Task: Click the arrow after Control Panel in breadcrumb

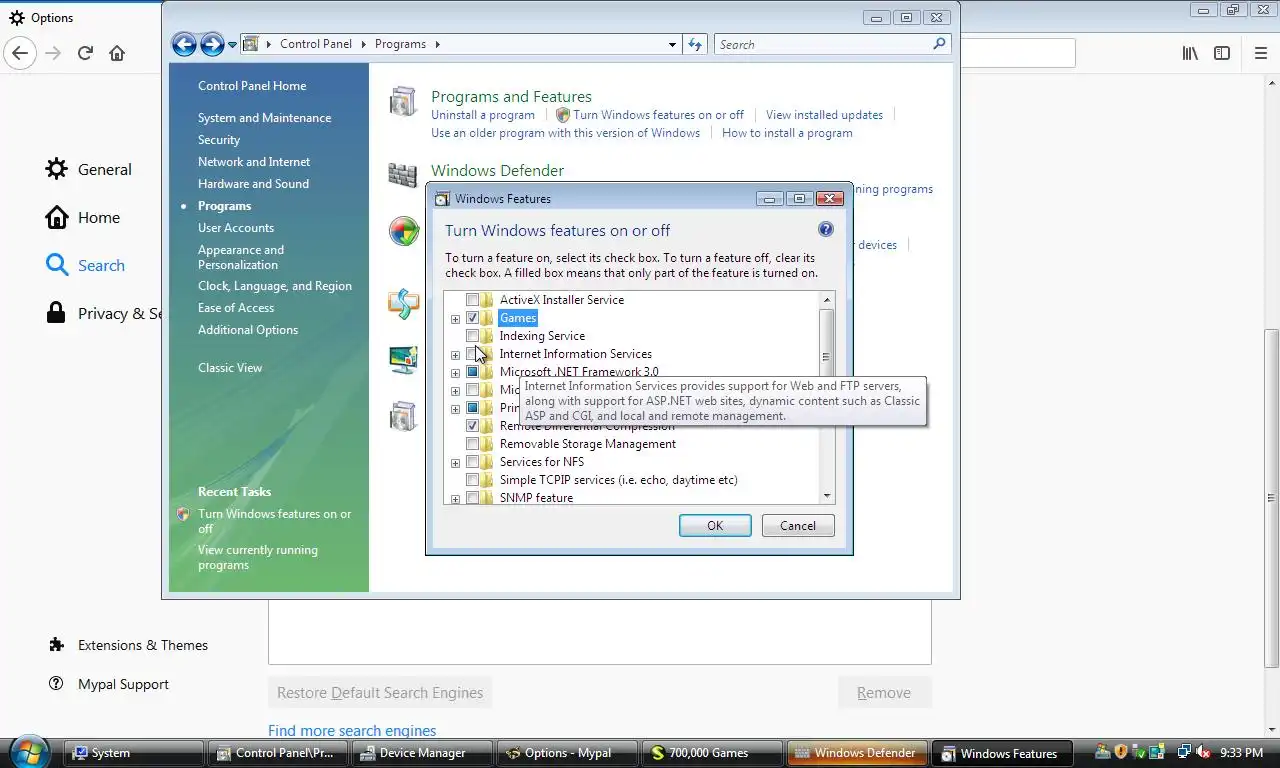Action: tap(364, 44)
